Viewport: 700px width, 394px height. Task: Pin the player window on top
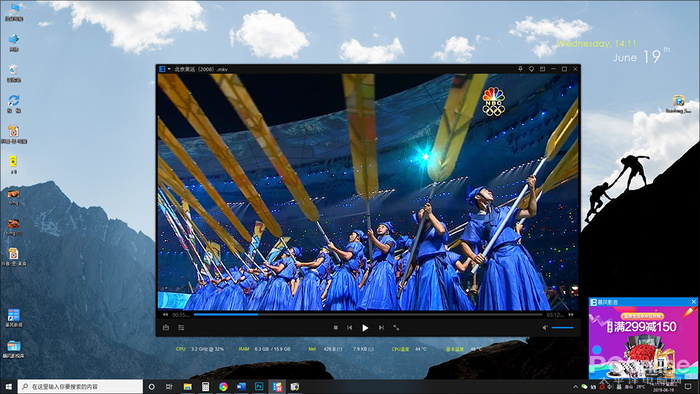point(520,69)
